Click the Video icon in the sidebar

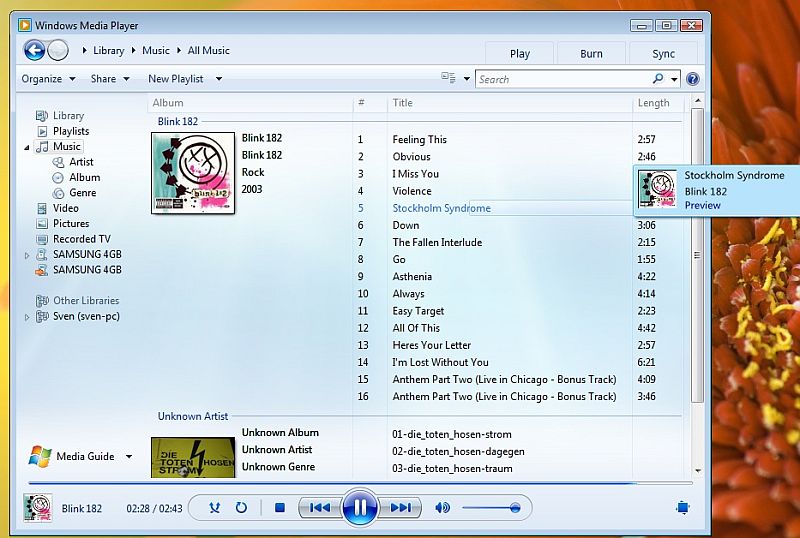tap(42, 208)
